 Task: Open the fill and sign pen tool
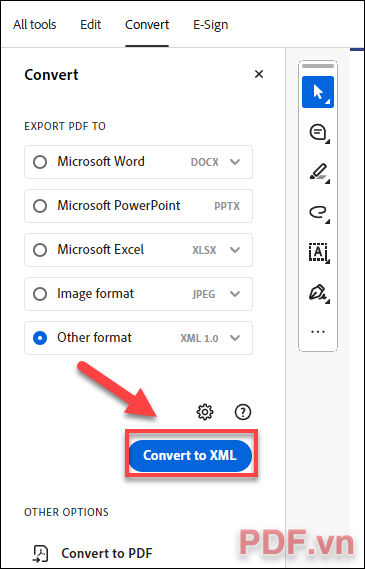pos(318,293)
